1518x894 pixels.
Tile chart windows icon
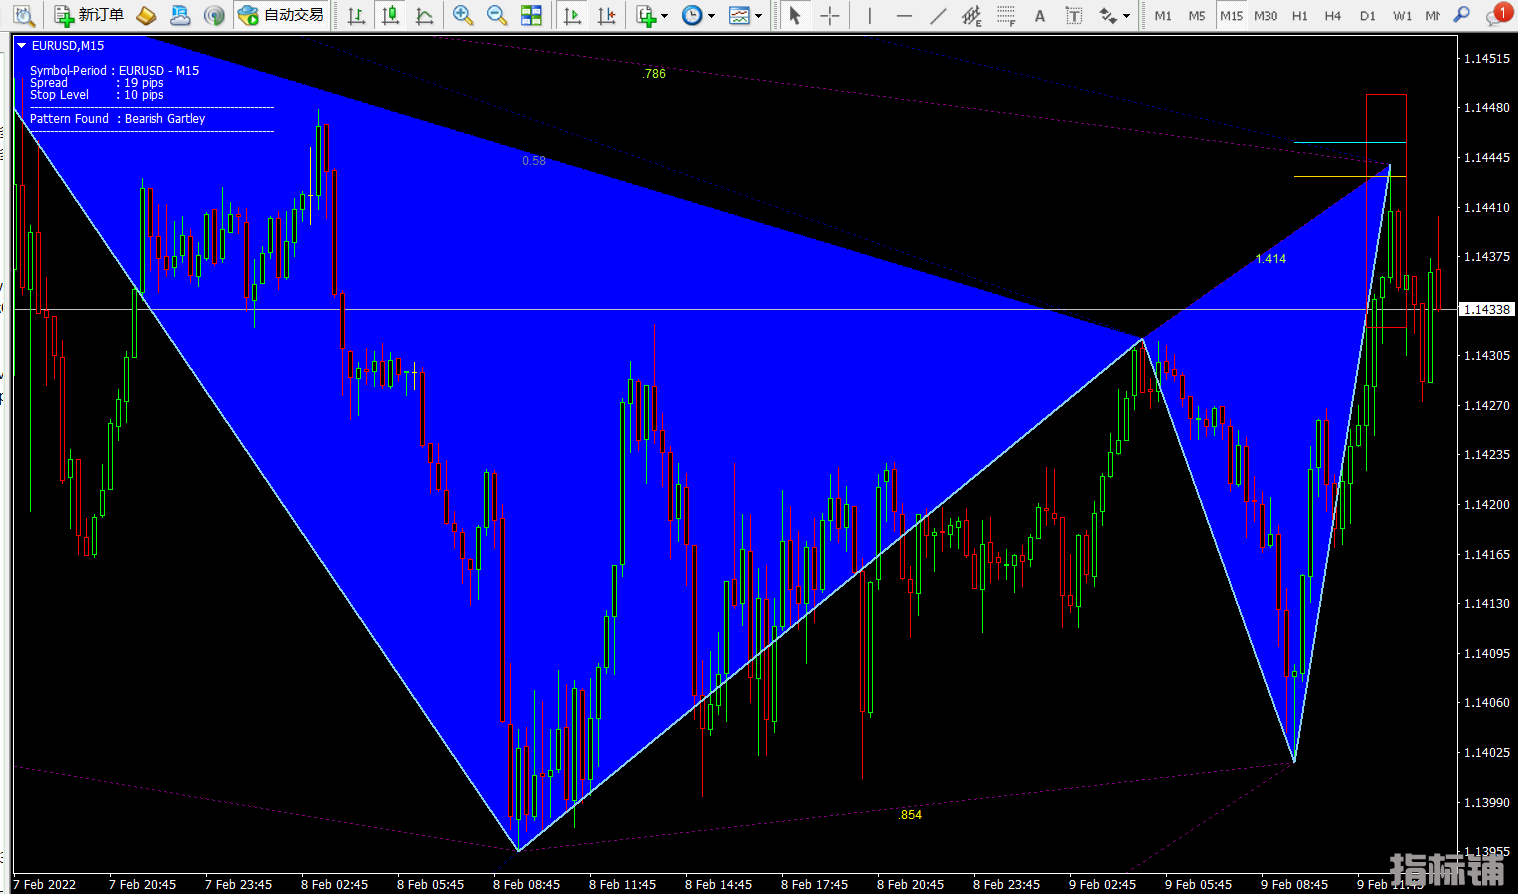[x=531, y=15]
